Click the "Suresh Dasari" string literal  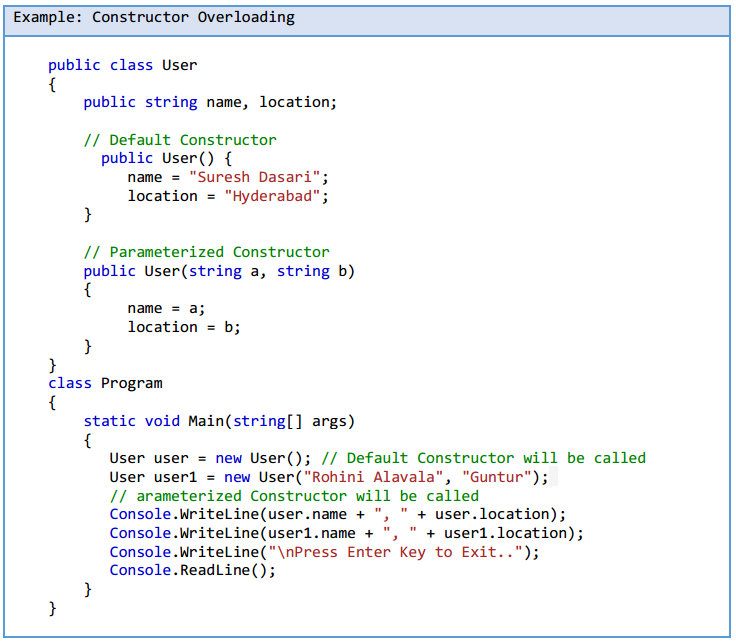254,177
